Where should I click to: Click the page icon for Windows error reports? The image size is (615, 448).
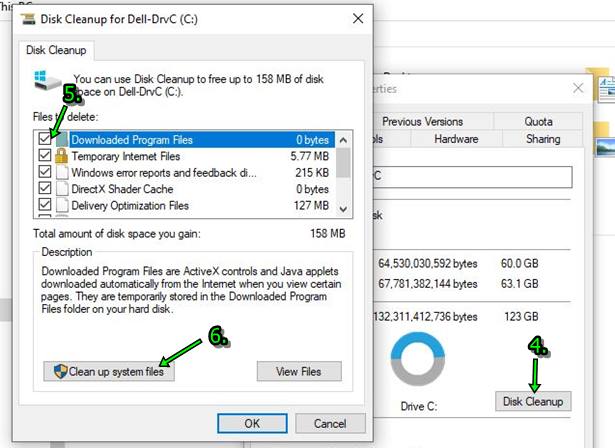tap(62, 173)
